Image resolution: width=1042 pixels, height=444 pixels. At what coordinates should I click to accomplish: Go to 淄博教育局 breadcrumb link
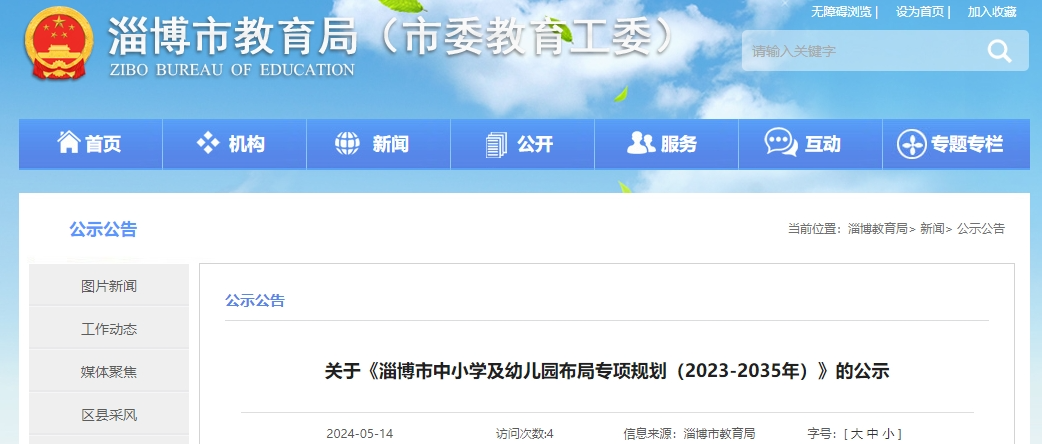[877, 229]
